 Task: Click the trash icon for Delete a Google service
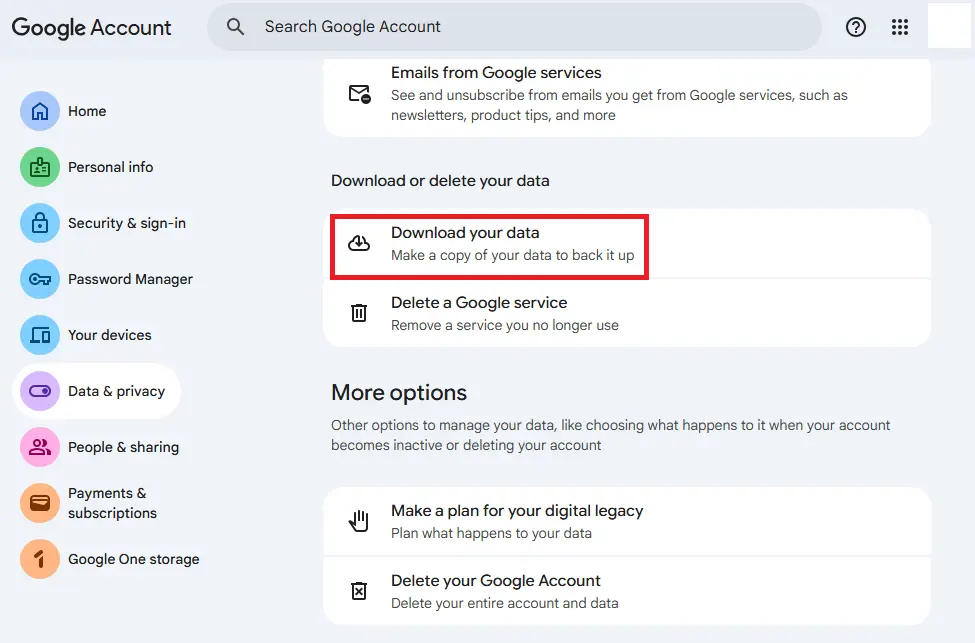[359, 312]
